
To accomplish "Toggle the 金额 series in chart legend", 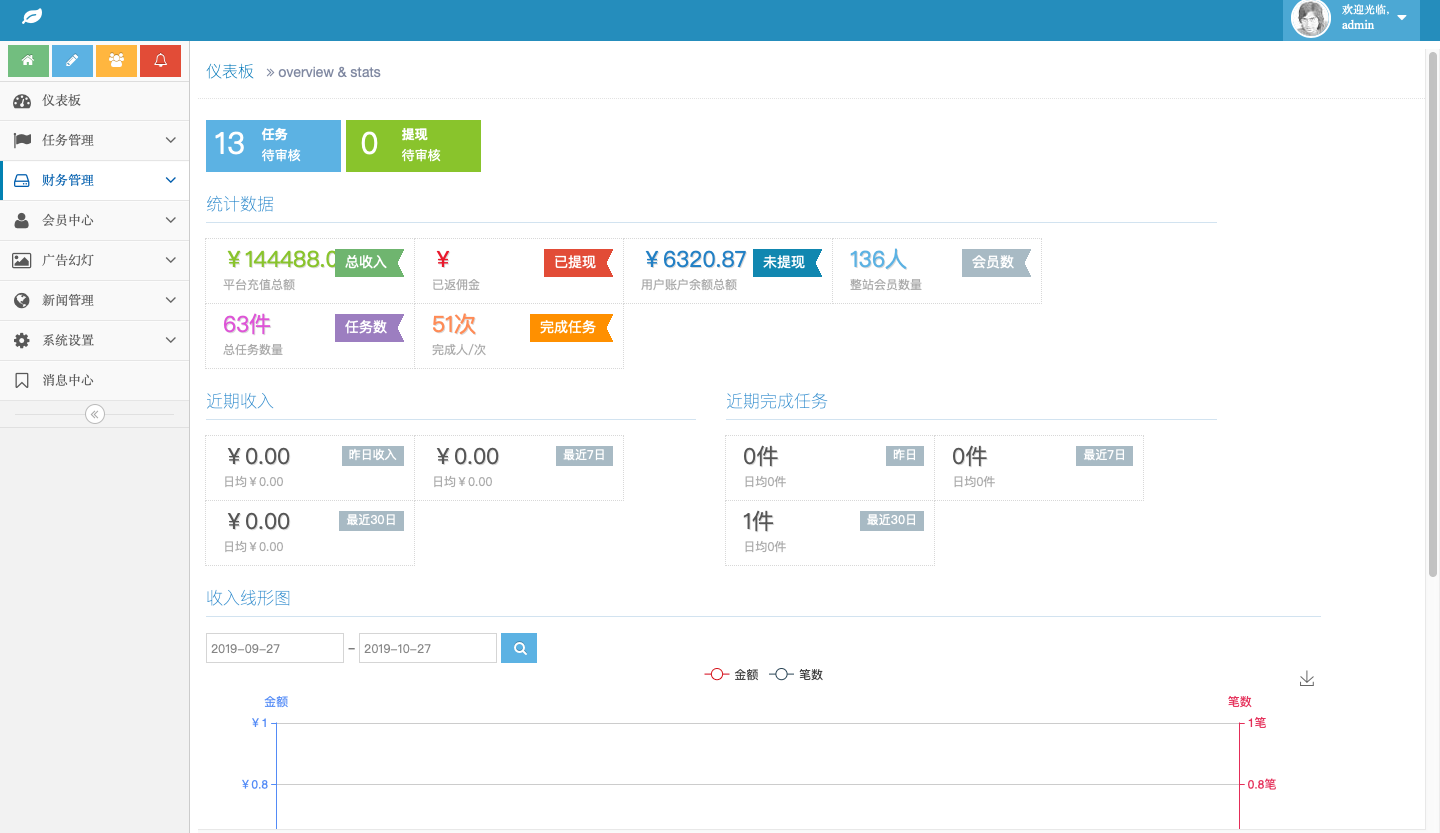I will 732,675.
